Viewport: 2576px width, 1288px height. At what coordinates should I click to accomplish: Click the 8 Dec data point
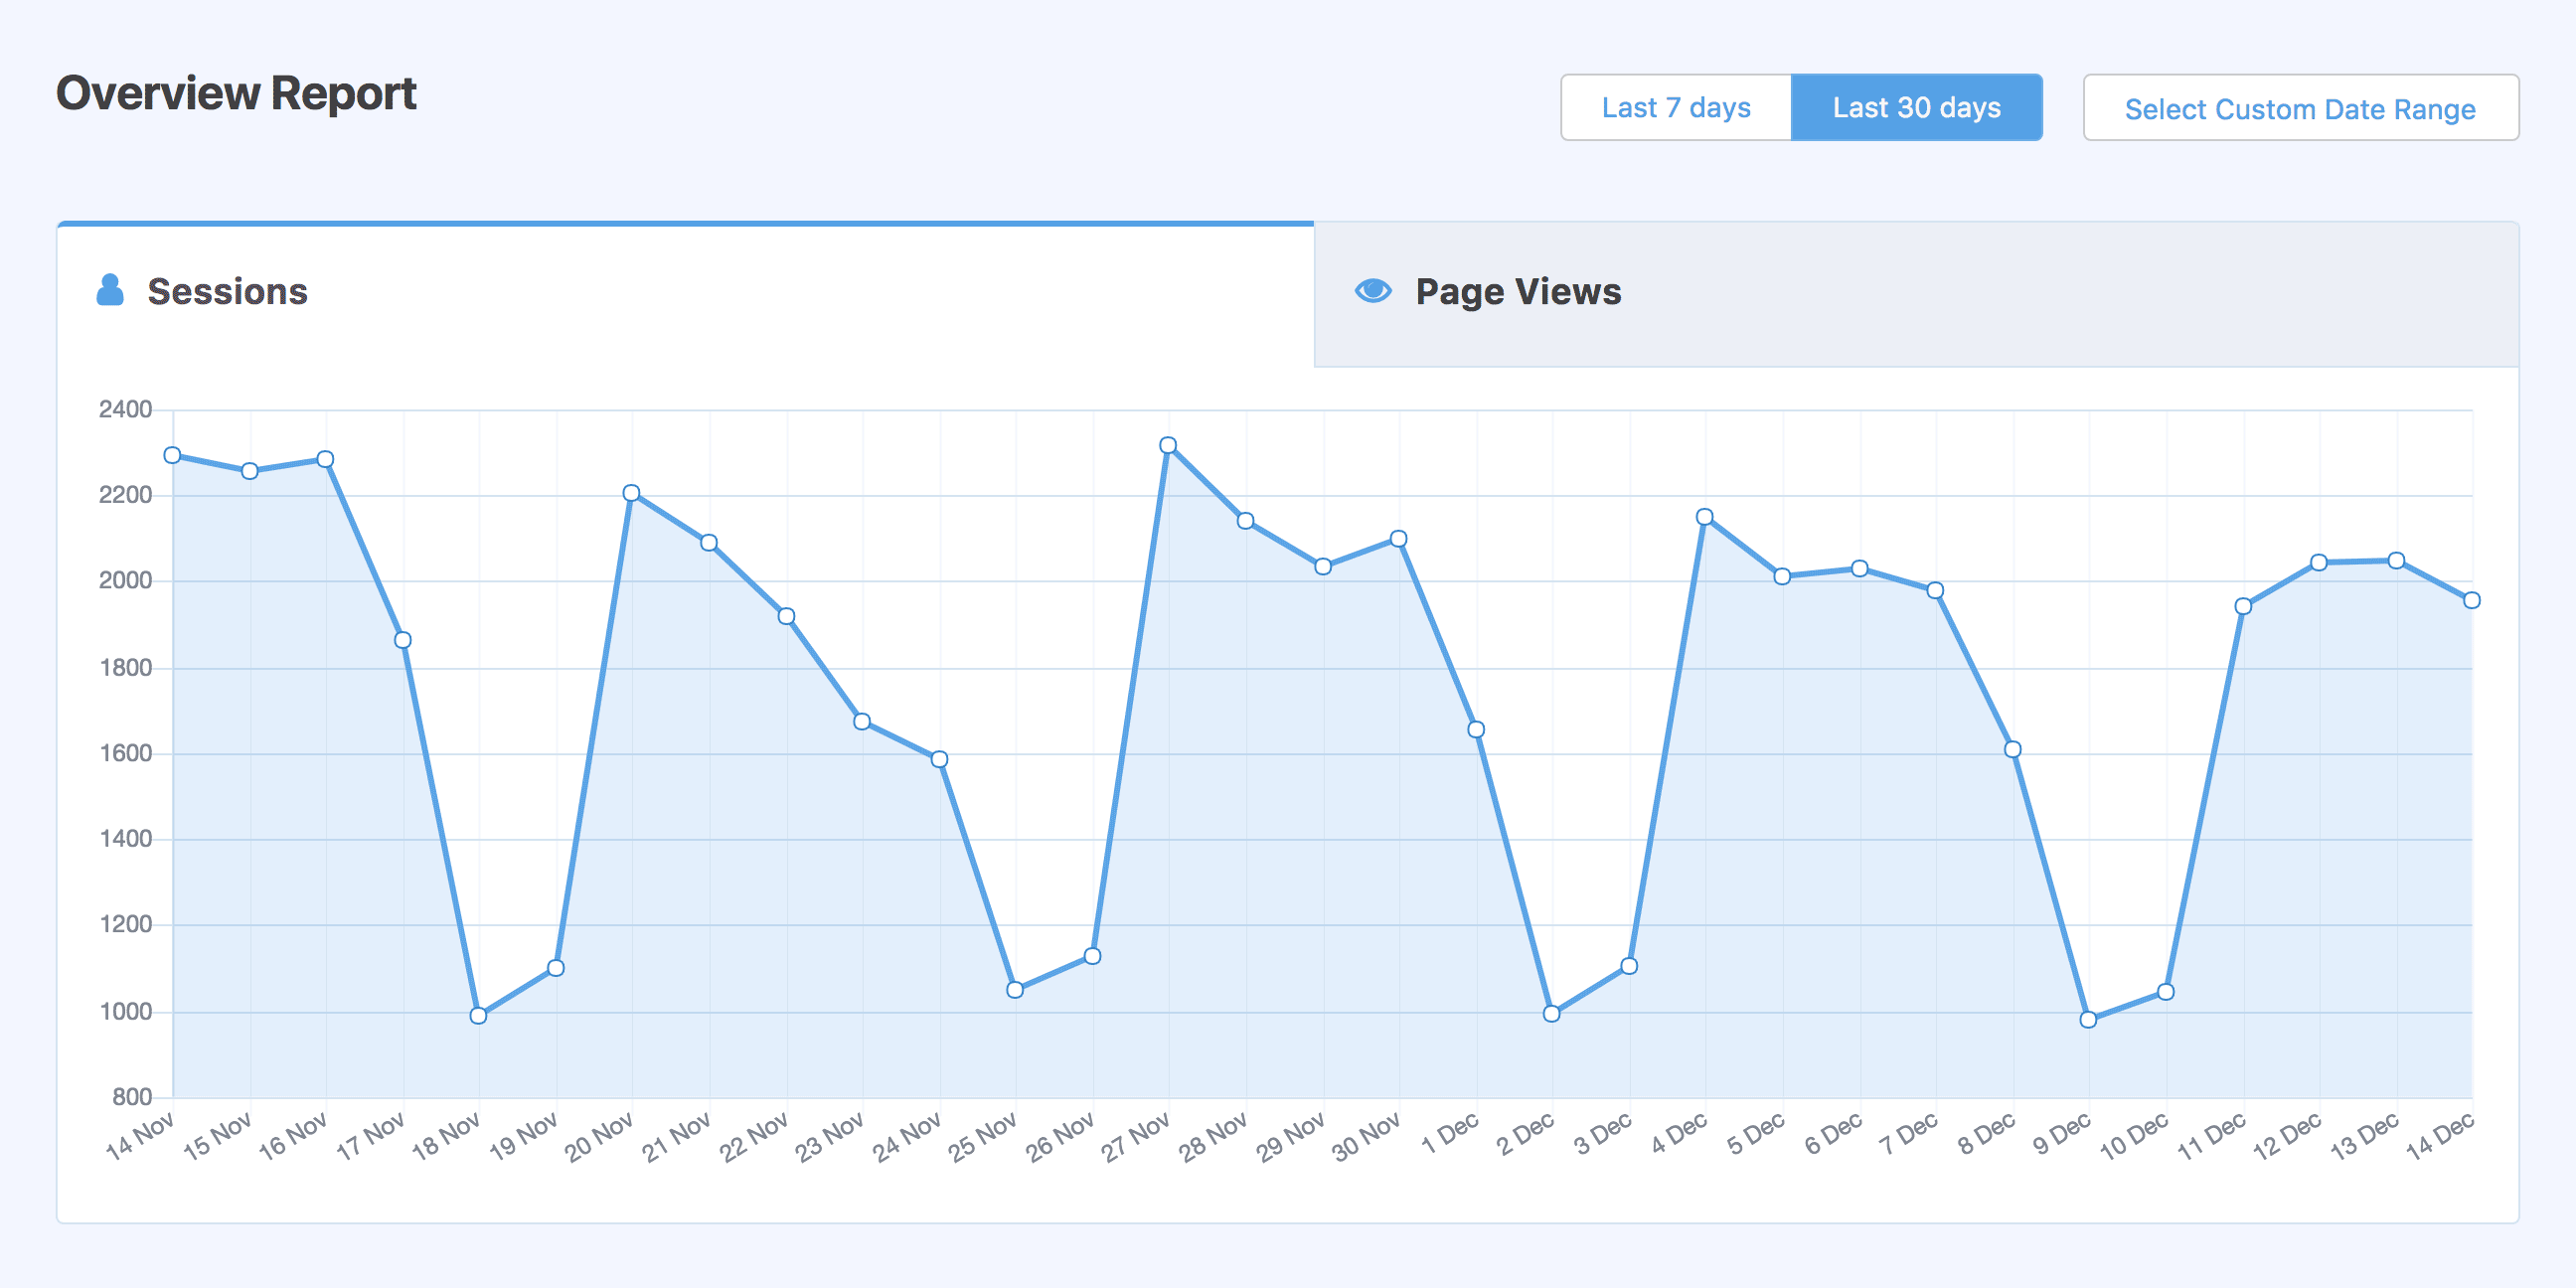(2013, 749)
